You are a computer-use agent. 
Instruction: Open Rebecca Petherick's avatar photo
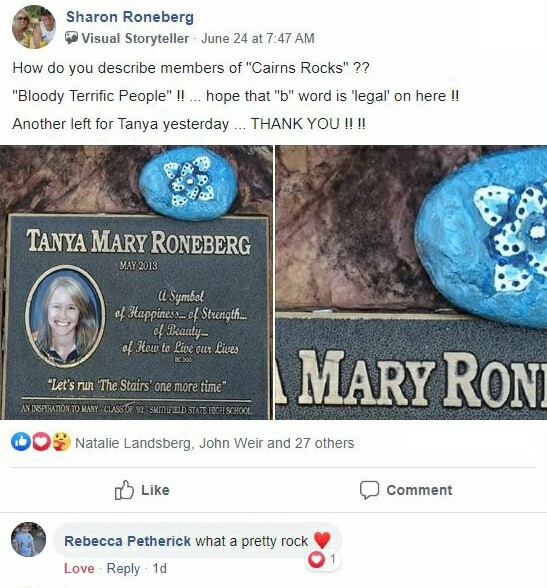pos(28,540)
